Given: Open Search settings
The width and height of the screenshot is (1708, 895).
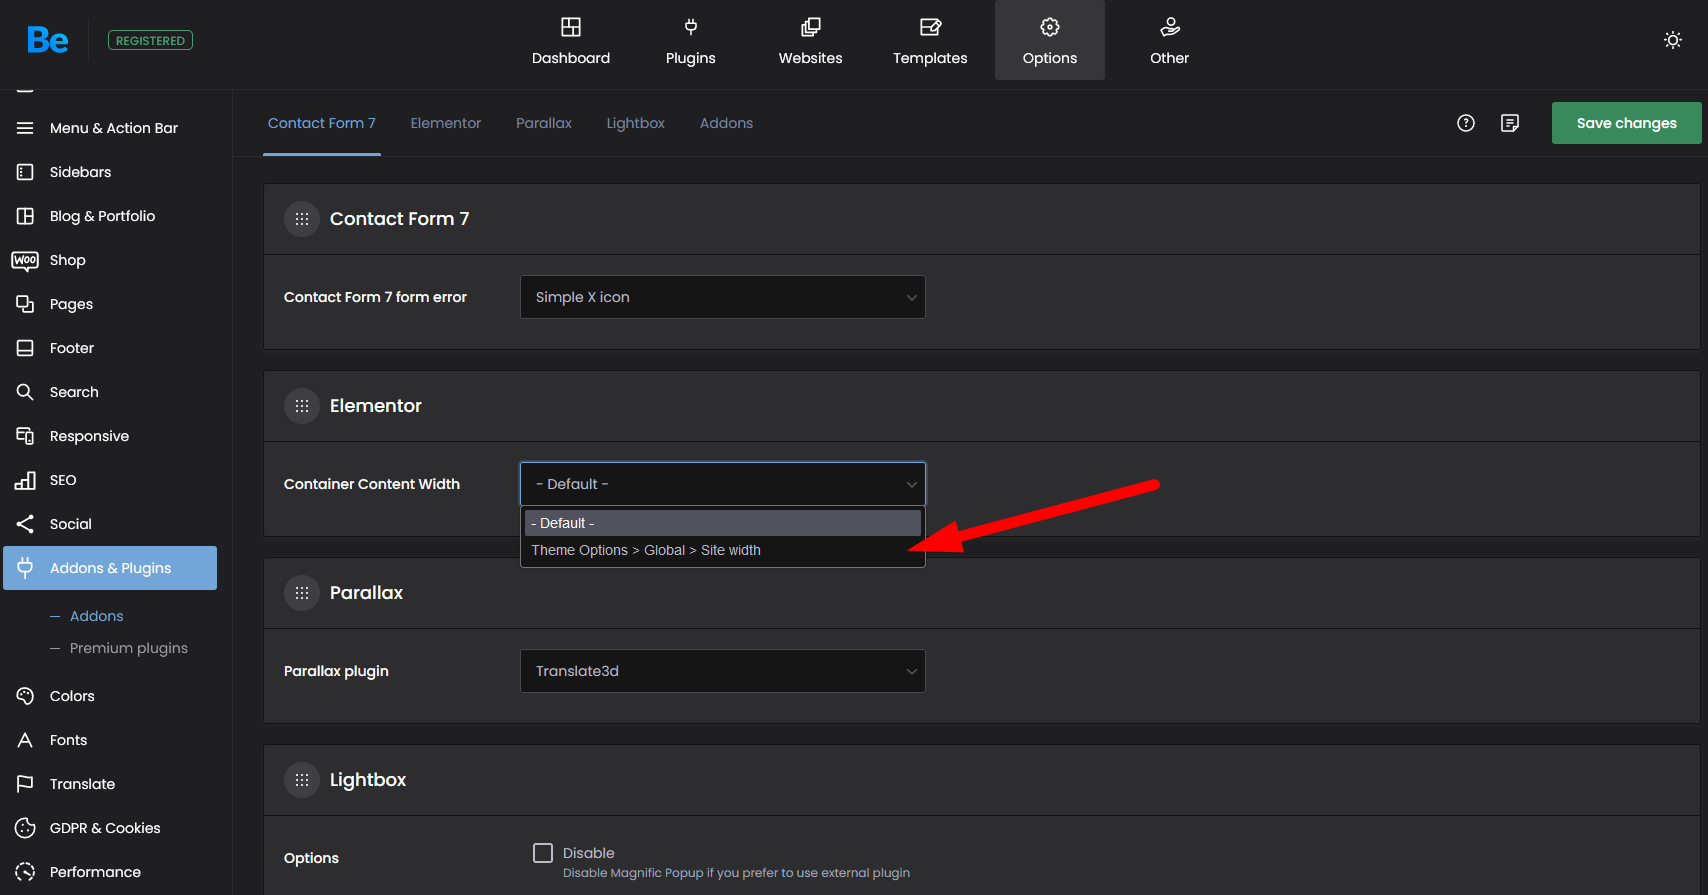Looking at the screenshot, I should click(110, 392).
